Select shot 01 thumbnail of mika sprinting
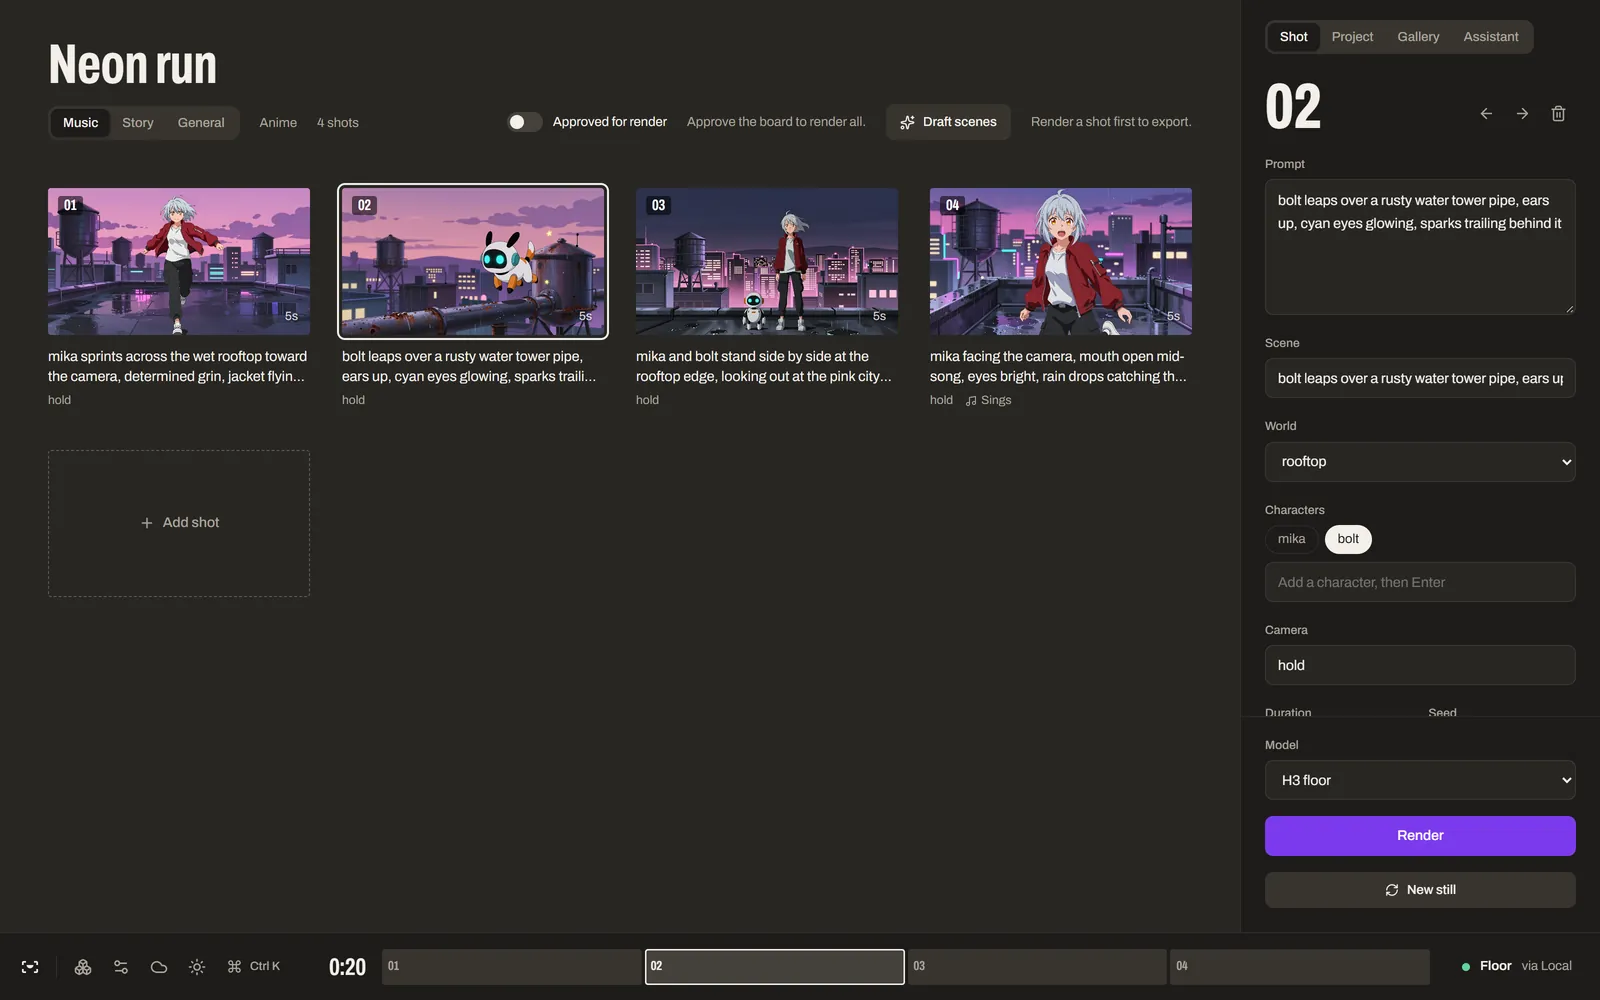 pos(179,261)
